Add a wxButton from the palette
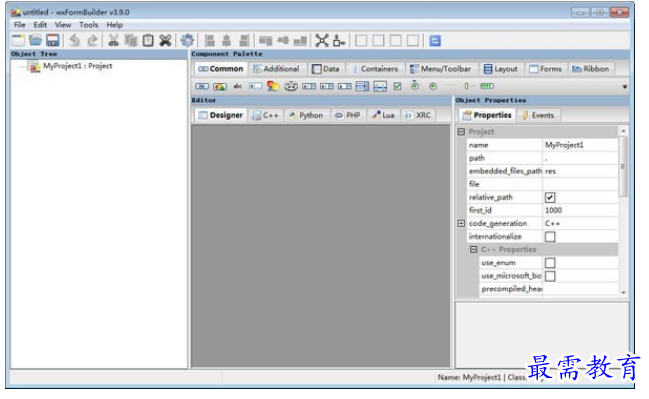 (x=202, y=86)
